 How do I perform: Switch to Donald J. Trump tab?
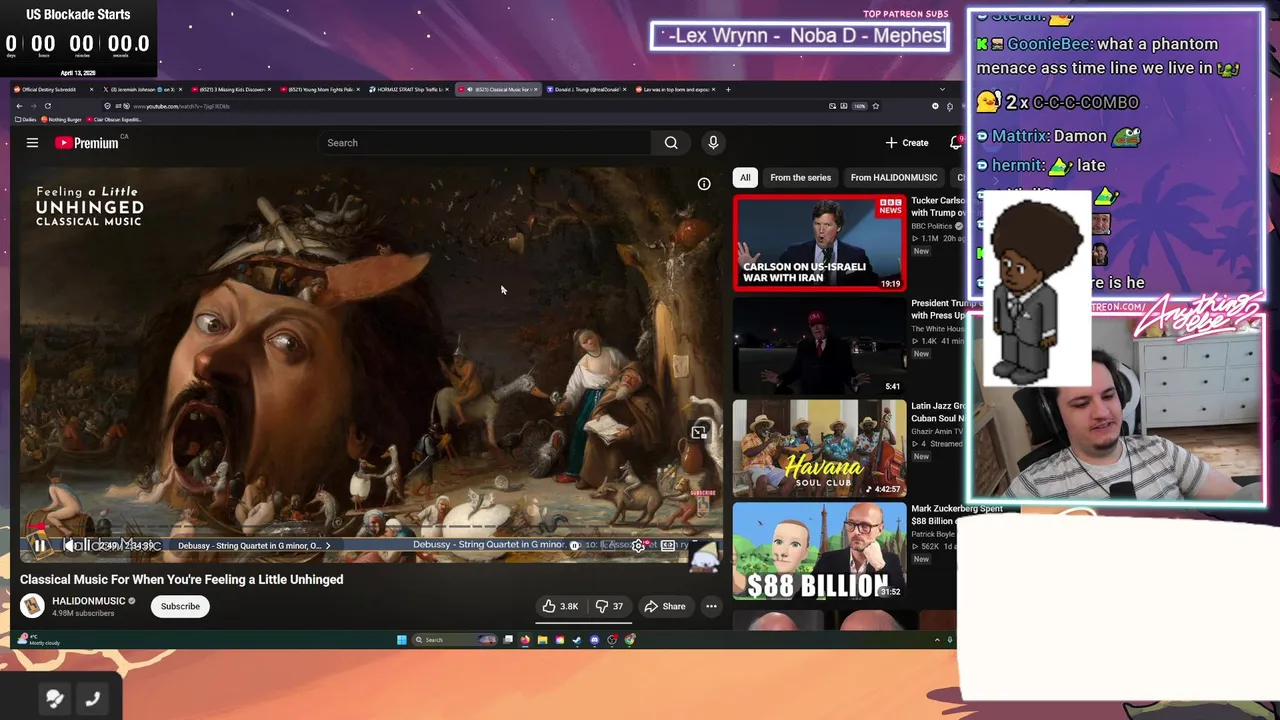point(587,89)
